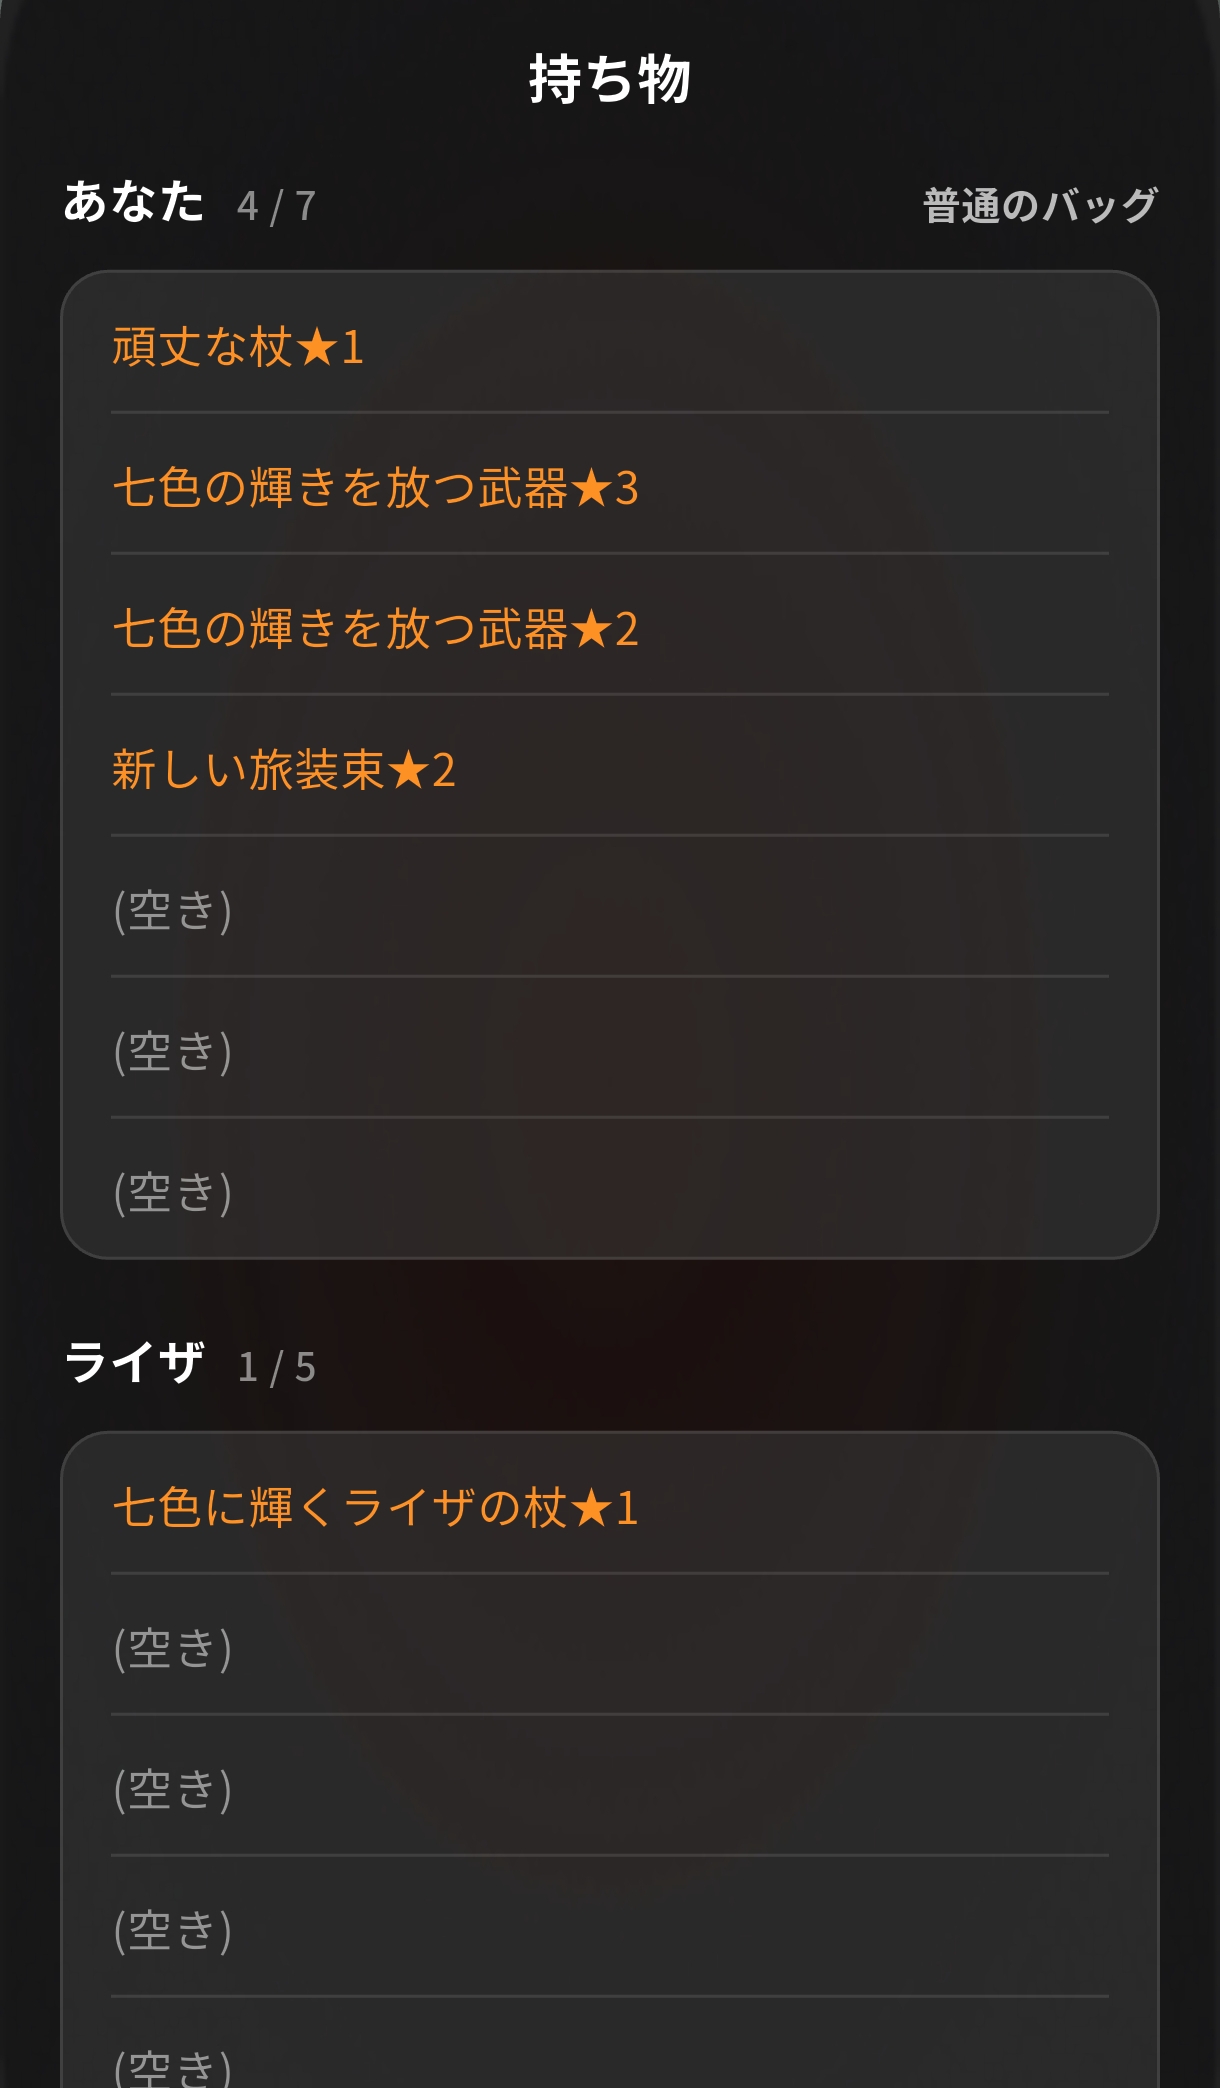The image size is (1220, 2088).
Task: Click the 1 / 5 capacity counter
Action: (277, 1367)
